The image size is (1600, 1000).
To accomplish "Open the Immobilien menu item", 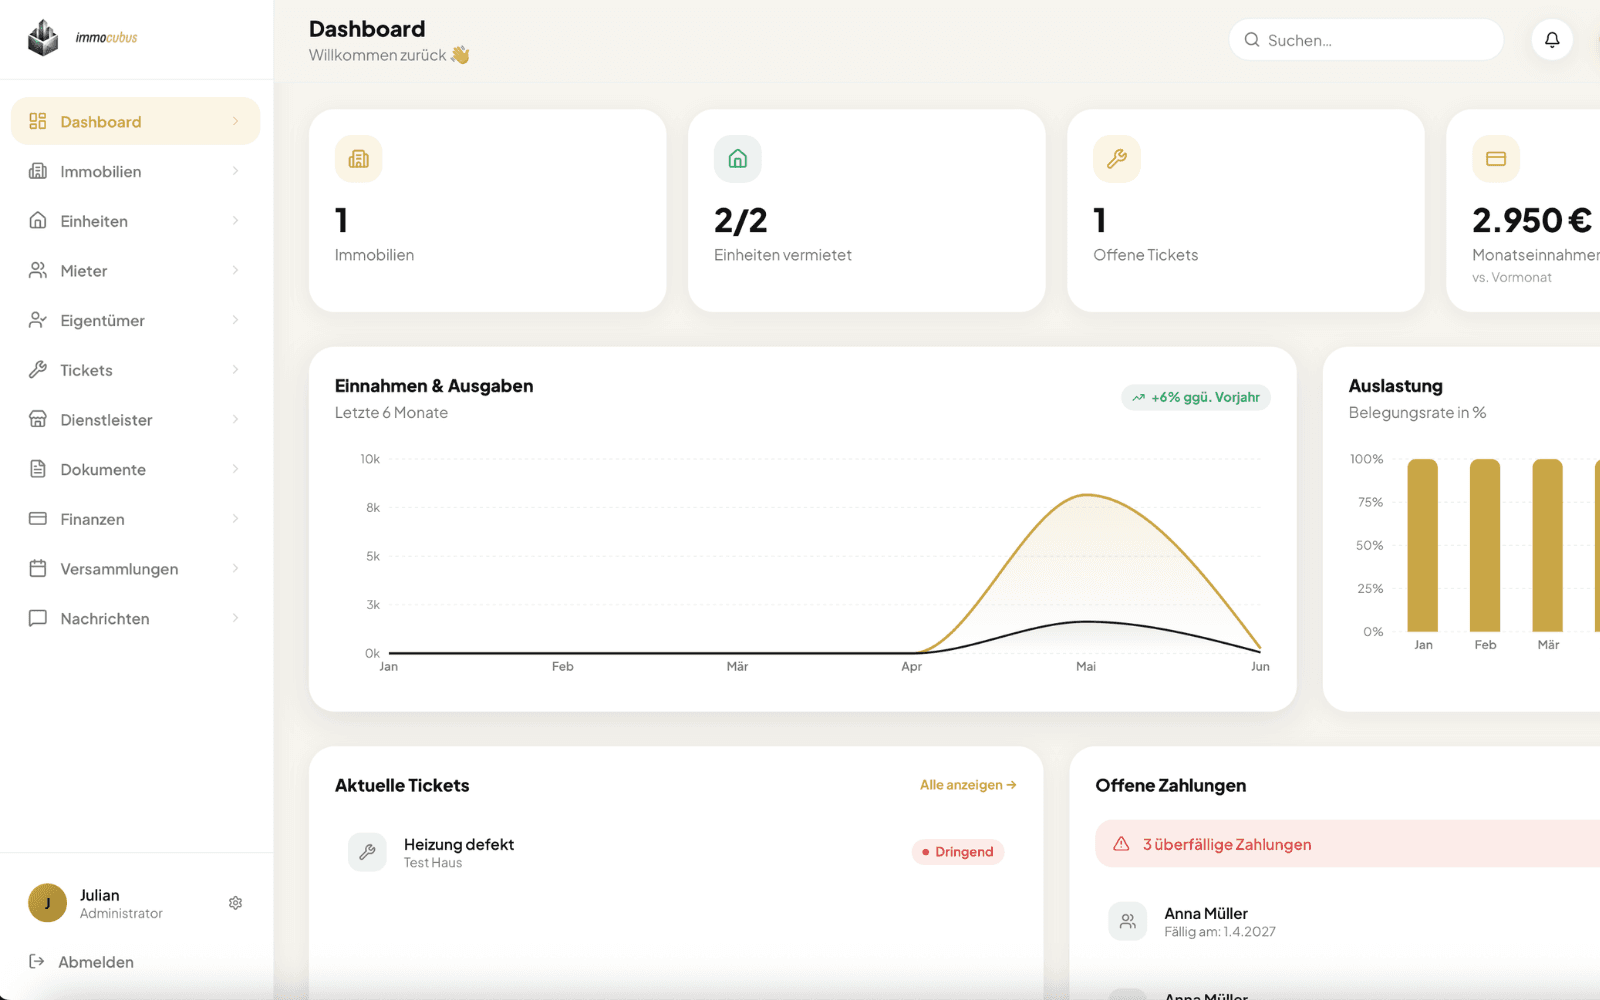I will pyautogui.click(x=135, y=171).
